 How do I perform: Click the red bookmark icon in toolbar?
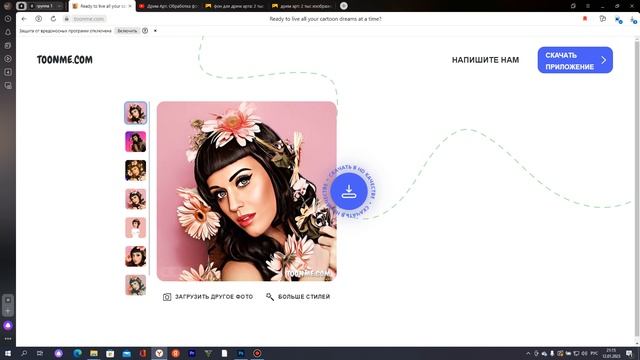coord(585,19)
